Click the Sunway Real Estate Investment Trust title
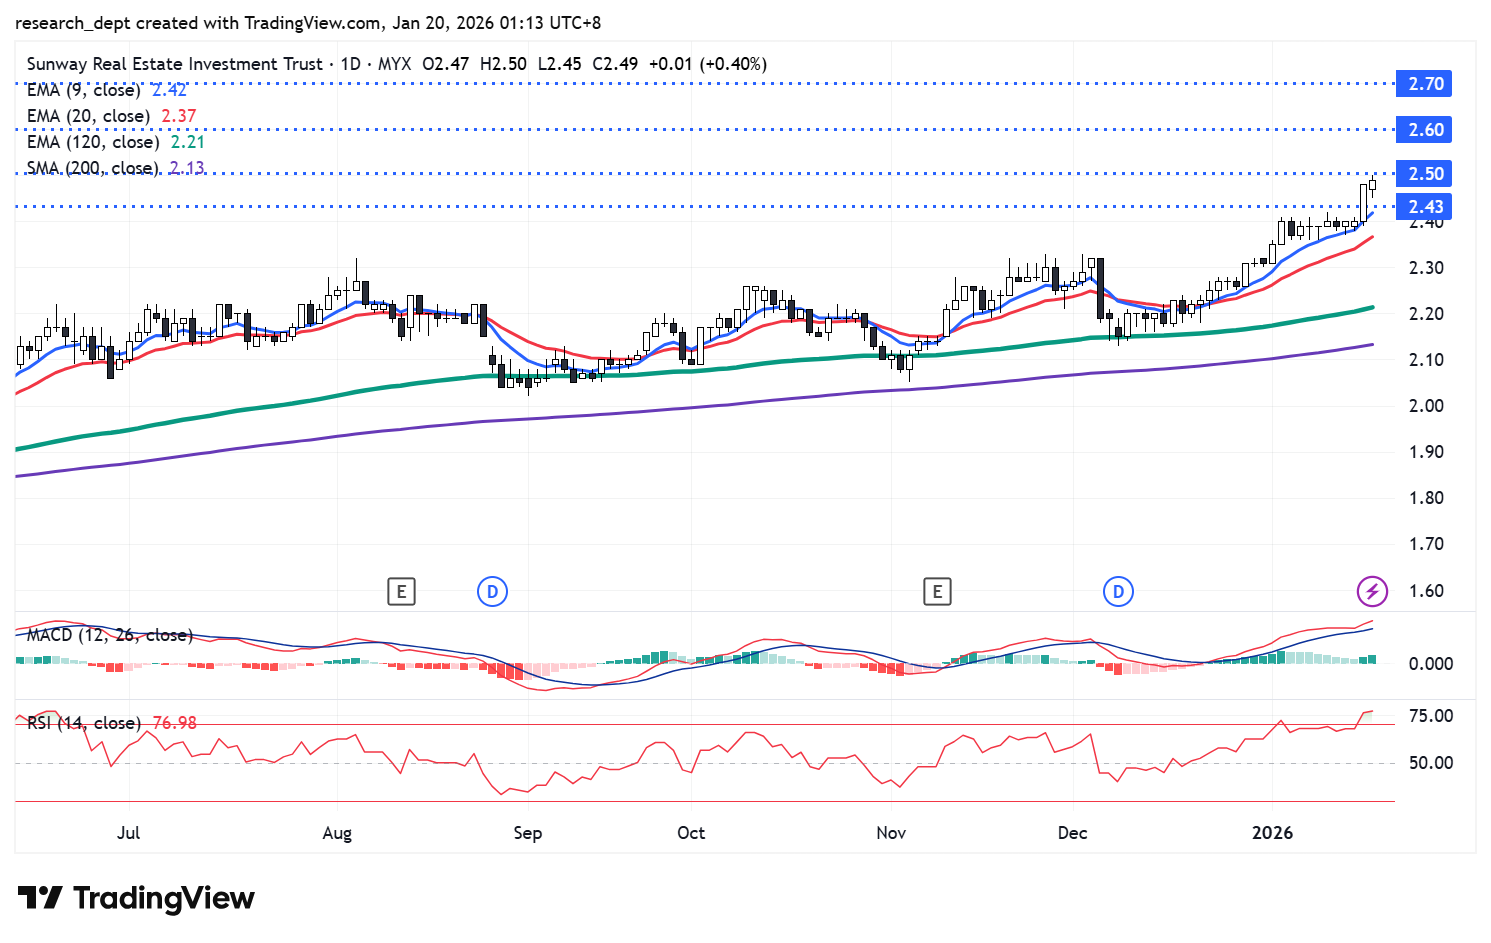 (175, 64)
